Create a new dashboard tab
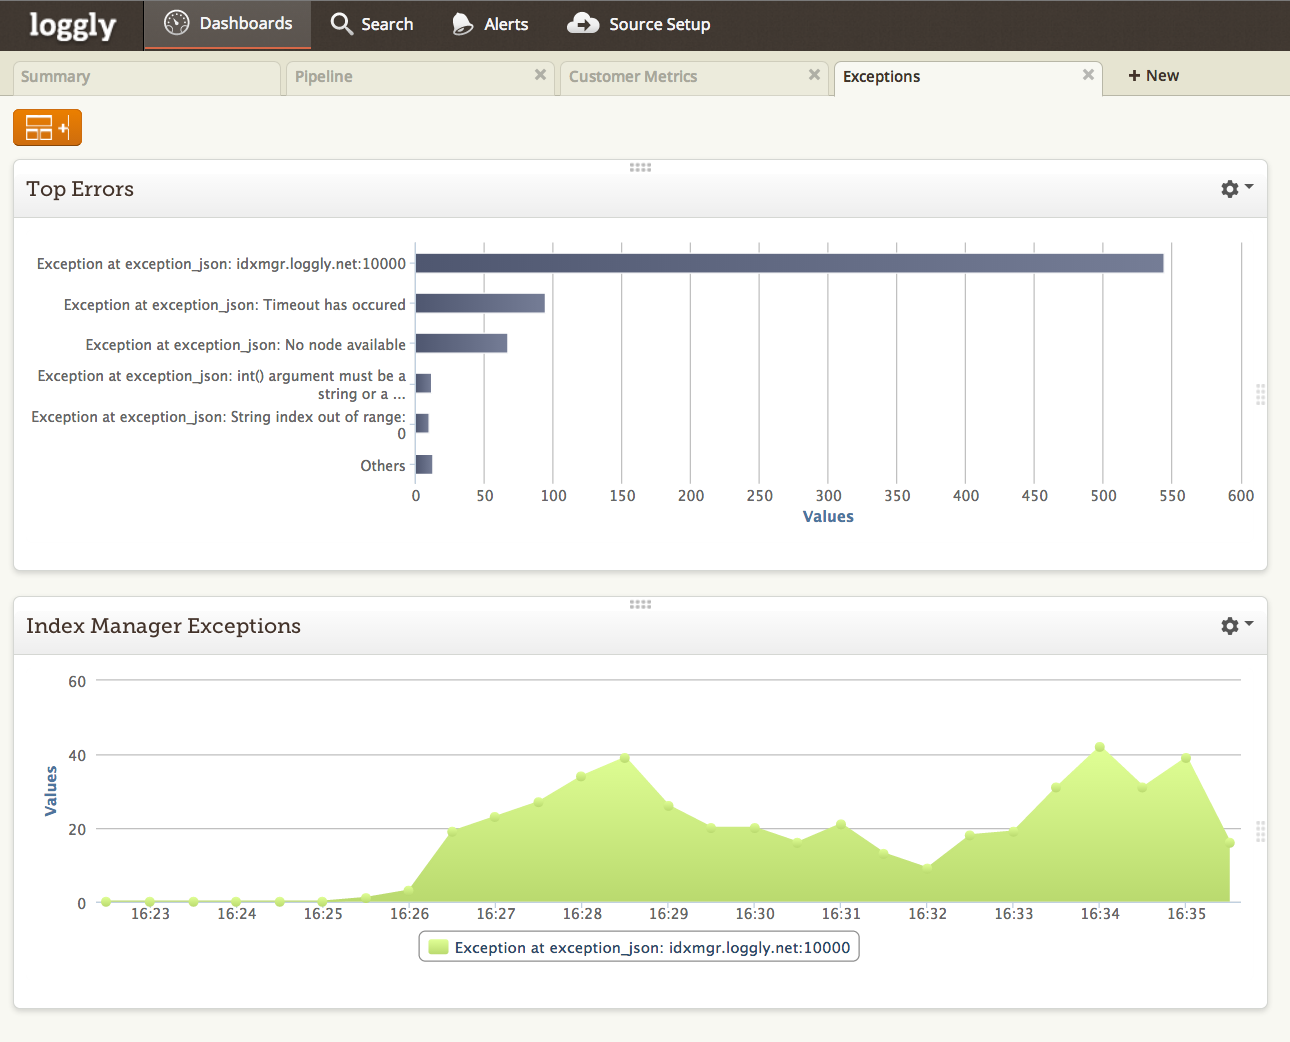 click(x=1154, y=76)
